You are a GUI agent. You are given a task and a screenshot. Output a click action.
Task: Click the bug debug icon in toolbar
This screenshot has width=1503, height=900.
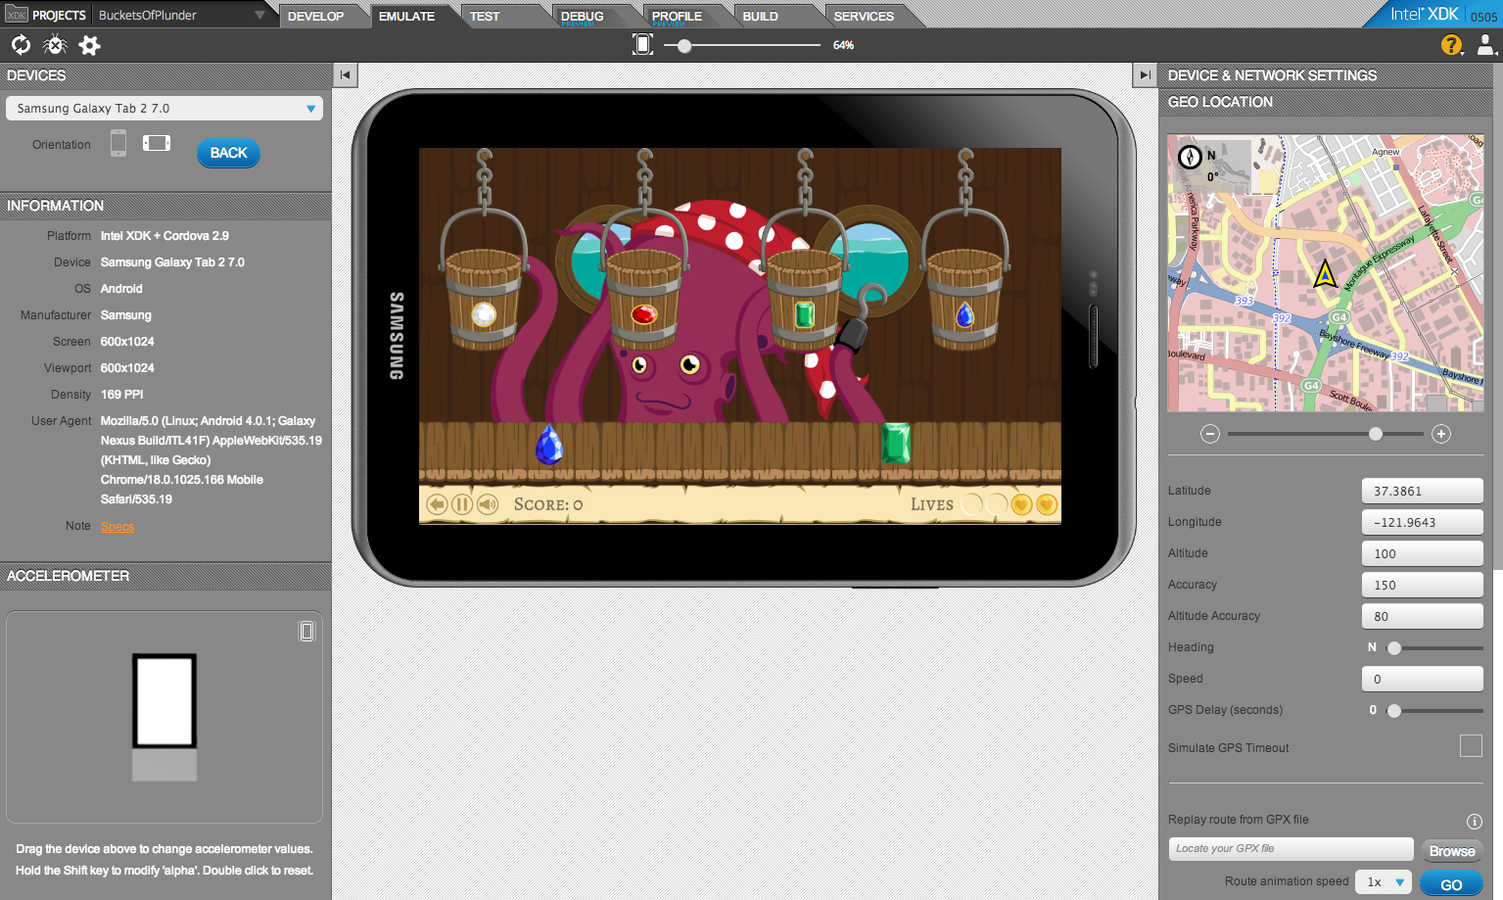(x=55, y=45)
